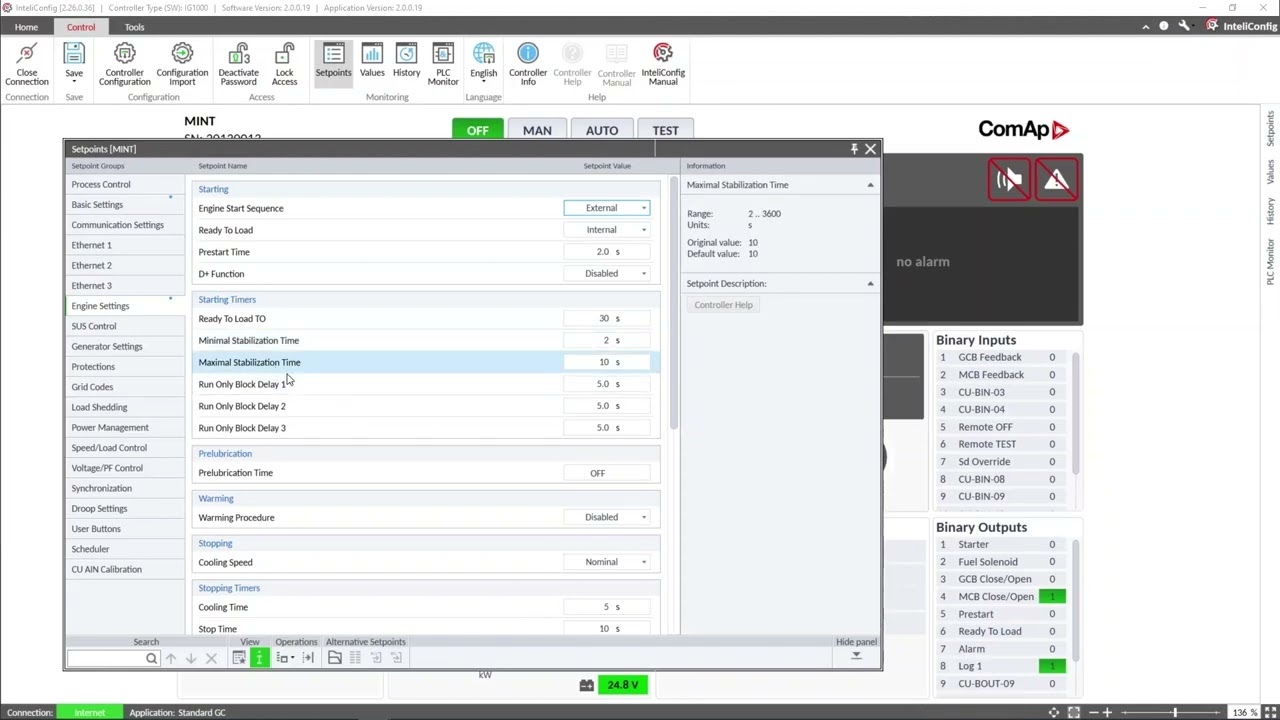Click the info icon in the top bar
The height and width of the screenshot is (720, 1280).
[1164, 26]
